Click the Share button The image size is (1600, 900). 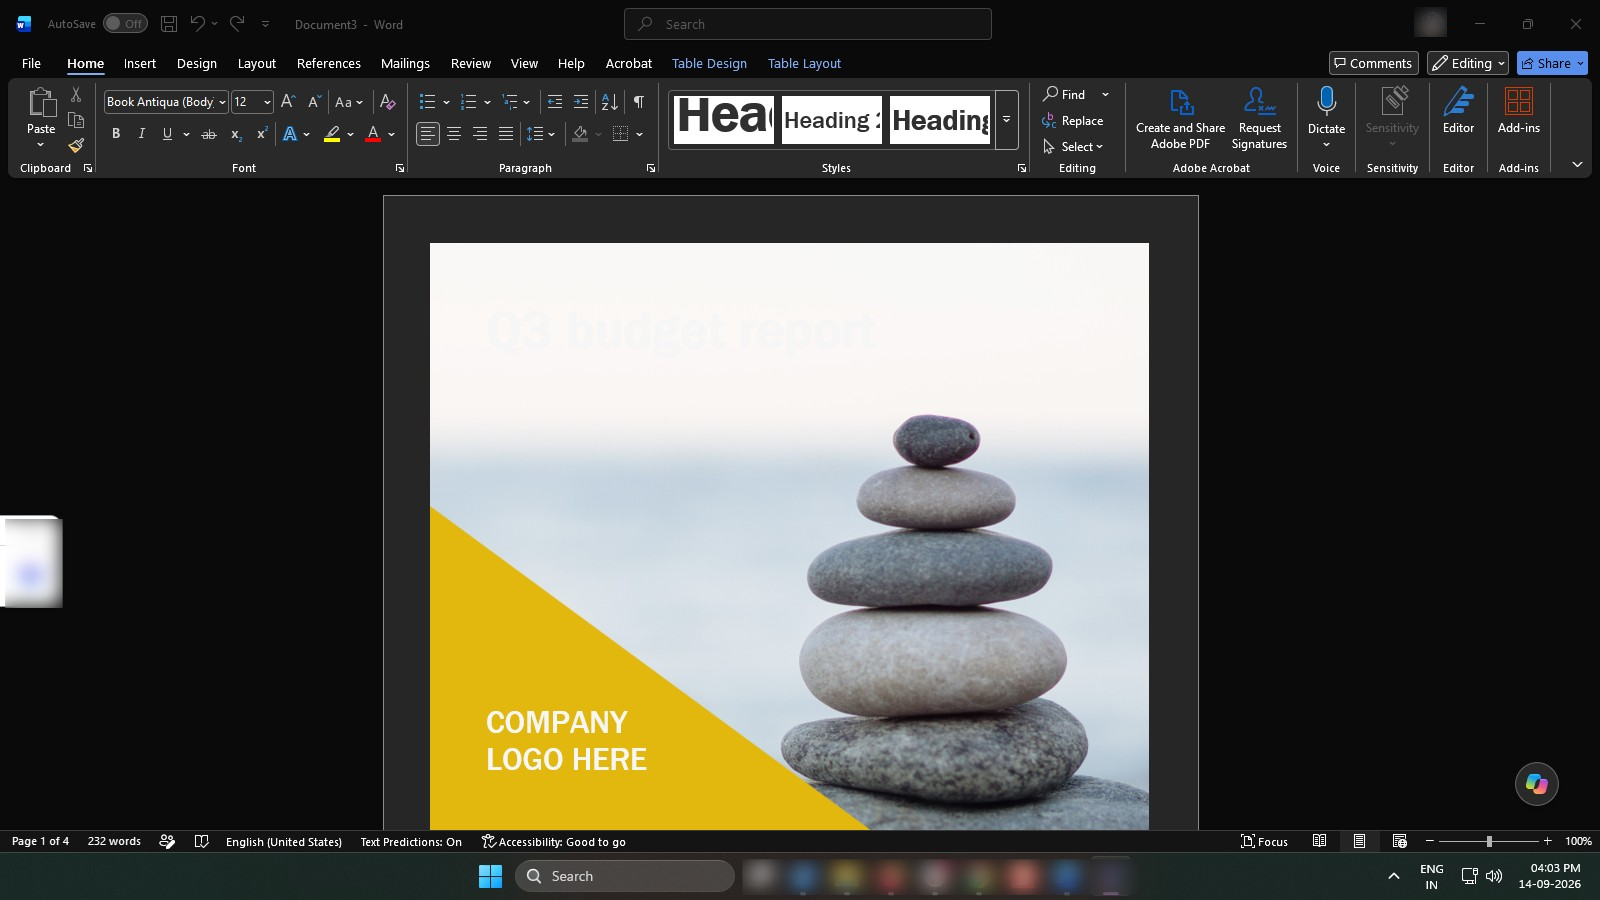pos(1552,63)
